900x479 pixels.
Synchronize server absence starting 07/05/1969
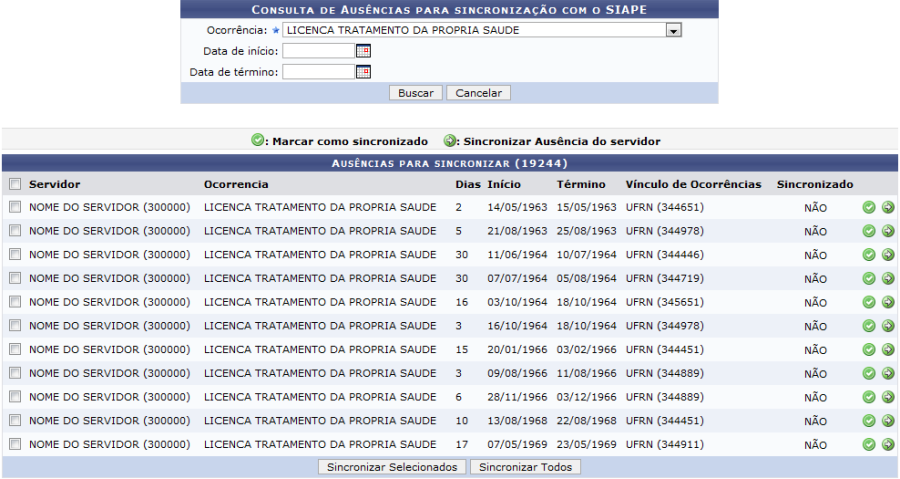click(888, 444)
